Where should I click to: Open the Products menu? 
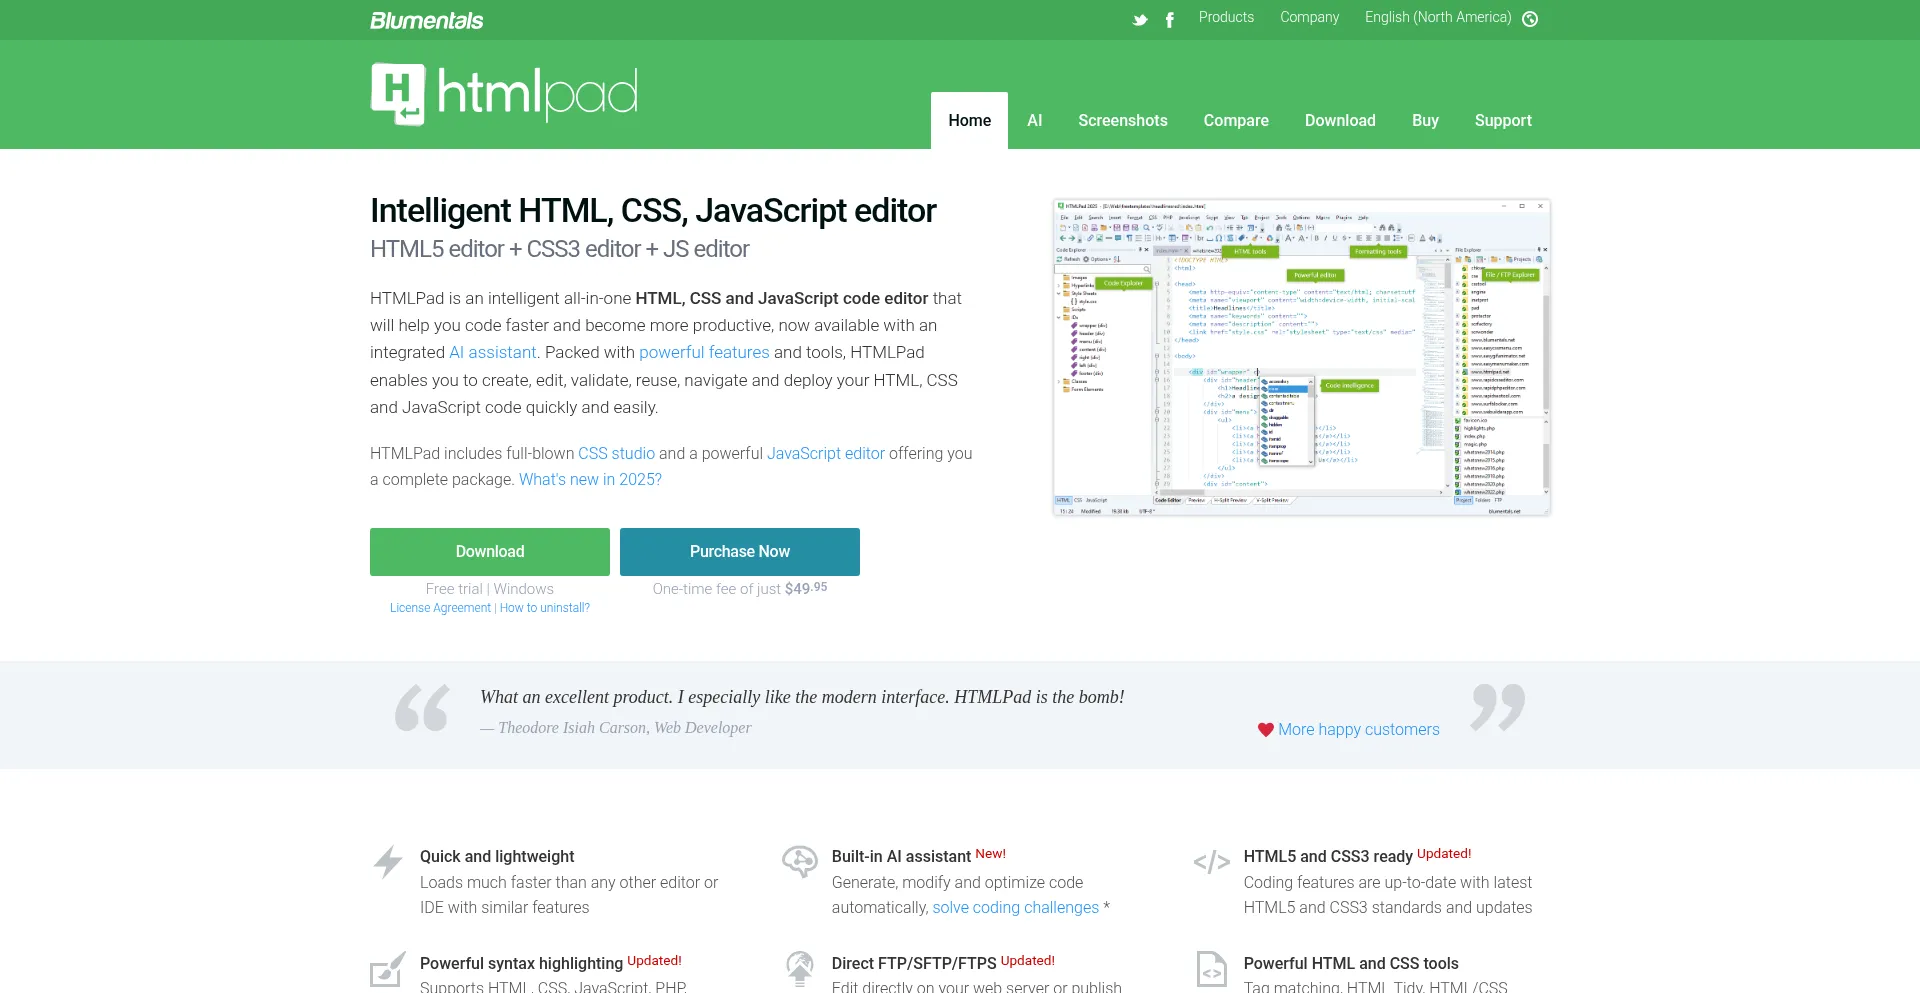(x=1226, y=17)
